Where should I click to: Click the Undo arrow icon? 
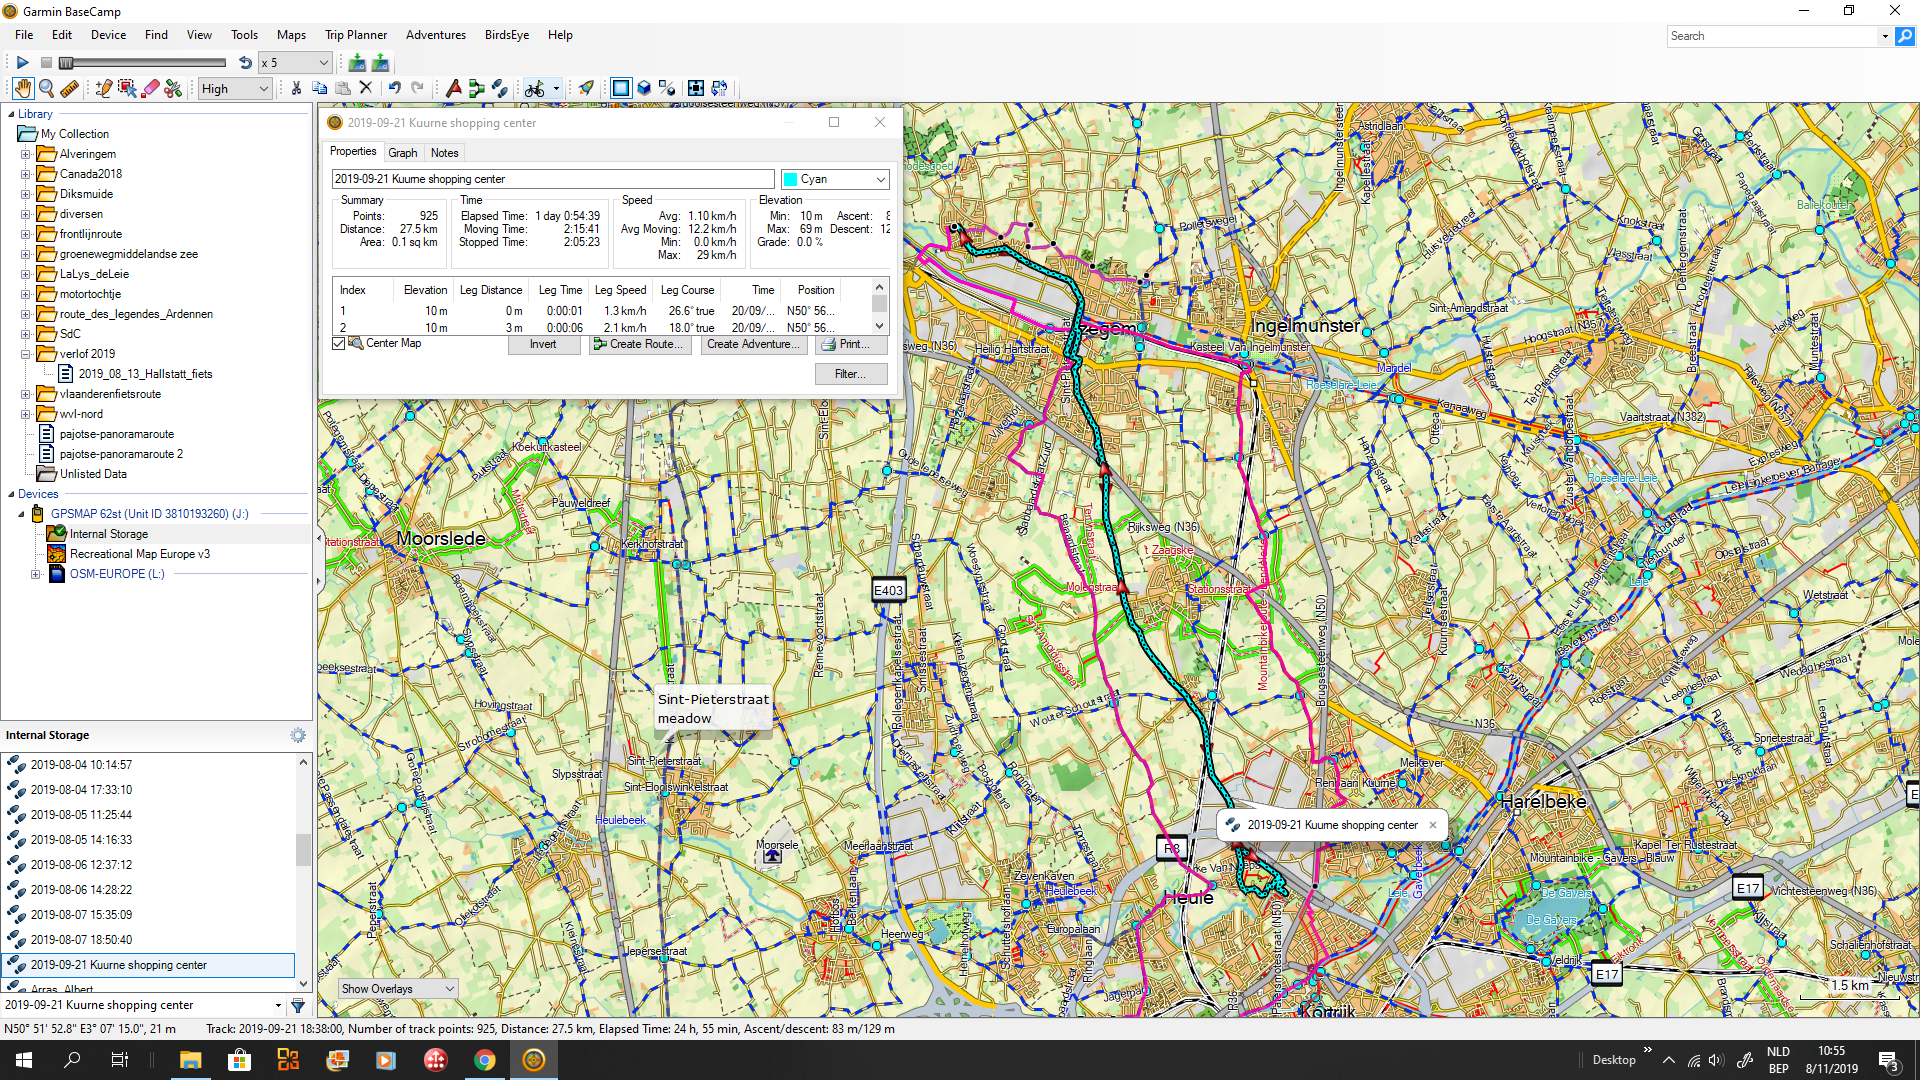point(394,88)
